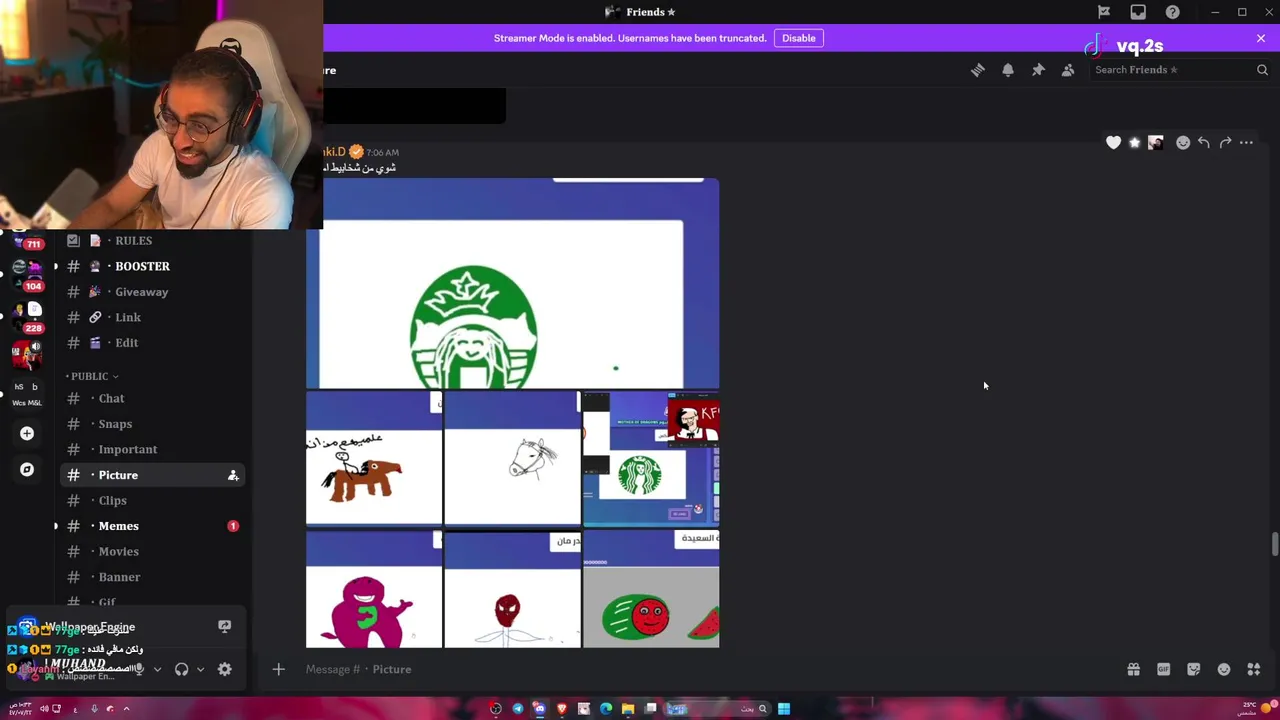
Task: React with the photo custom emoji
Action: [x=1155, y=143]
